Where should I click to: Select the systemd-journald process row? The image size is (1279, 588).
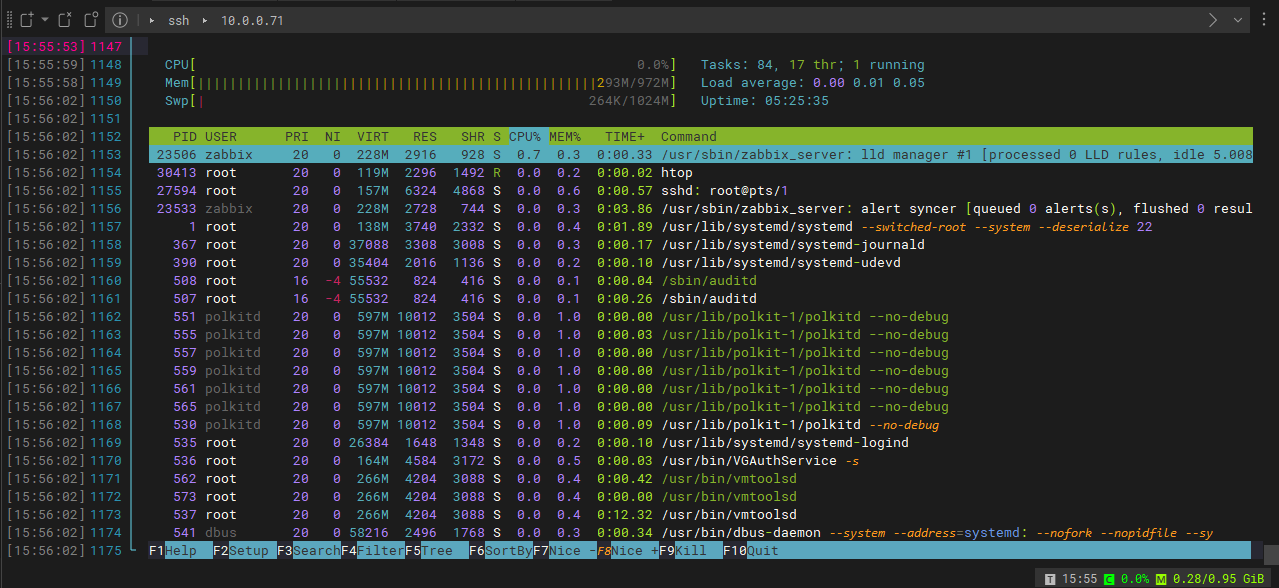tap(700, 245)
